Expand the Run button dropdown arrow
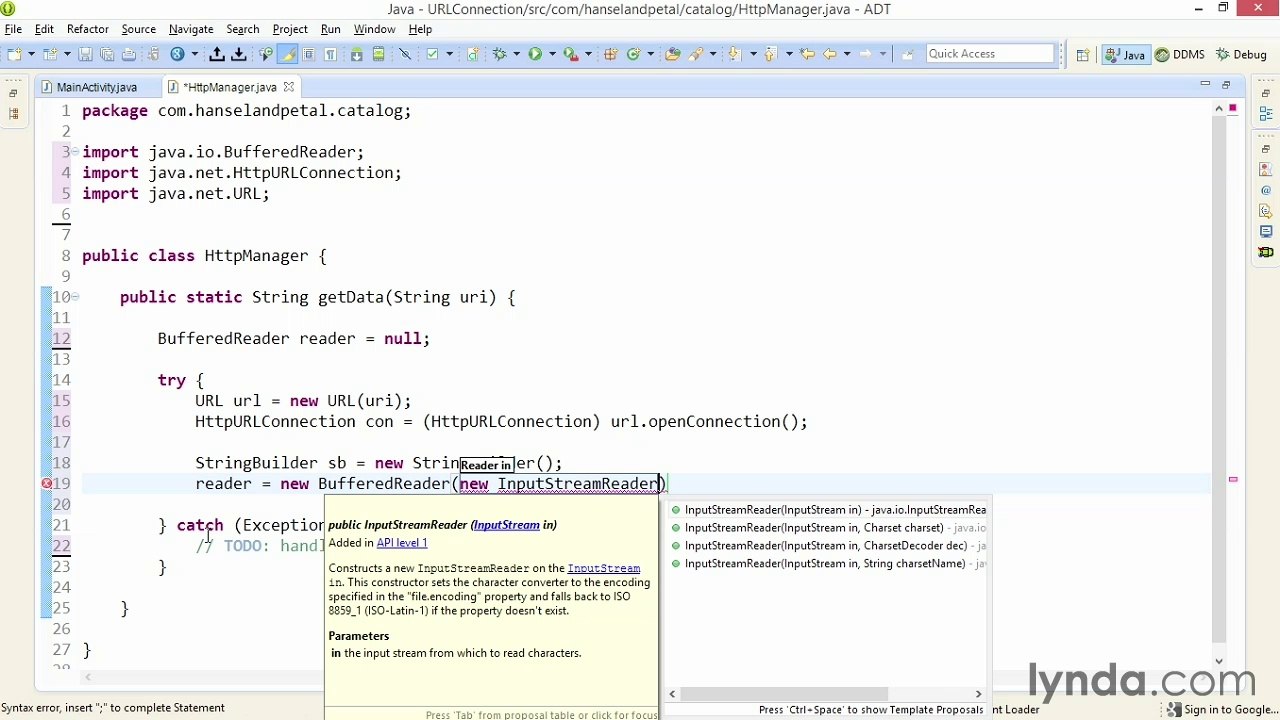 pyautogui.click(x=552, y=54)
